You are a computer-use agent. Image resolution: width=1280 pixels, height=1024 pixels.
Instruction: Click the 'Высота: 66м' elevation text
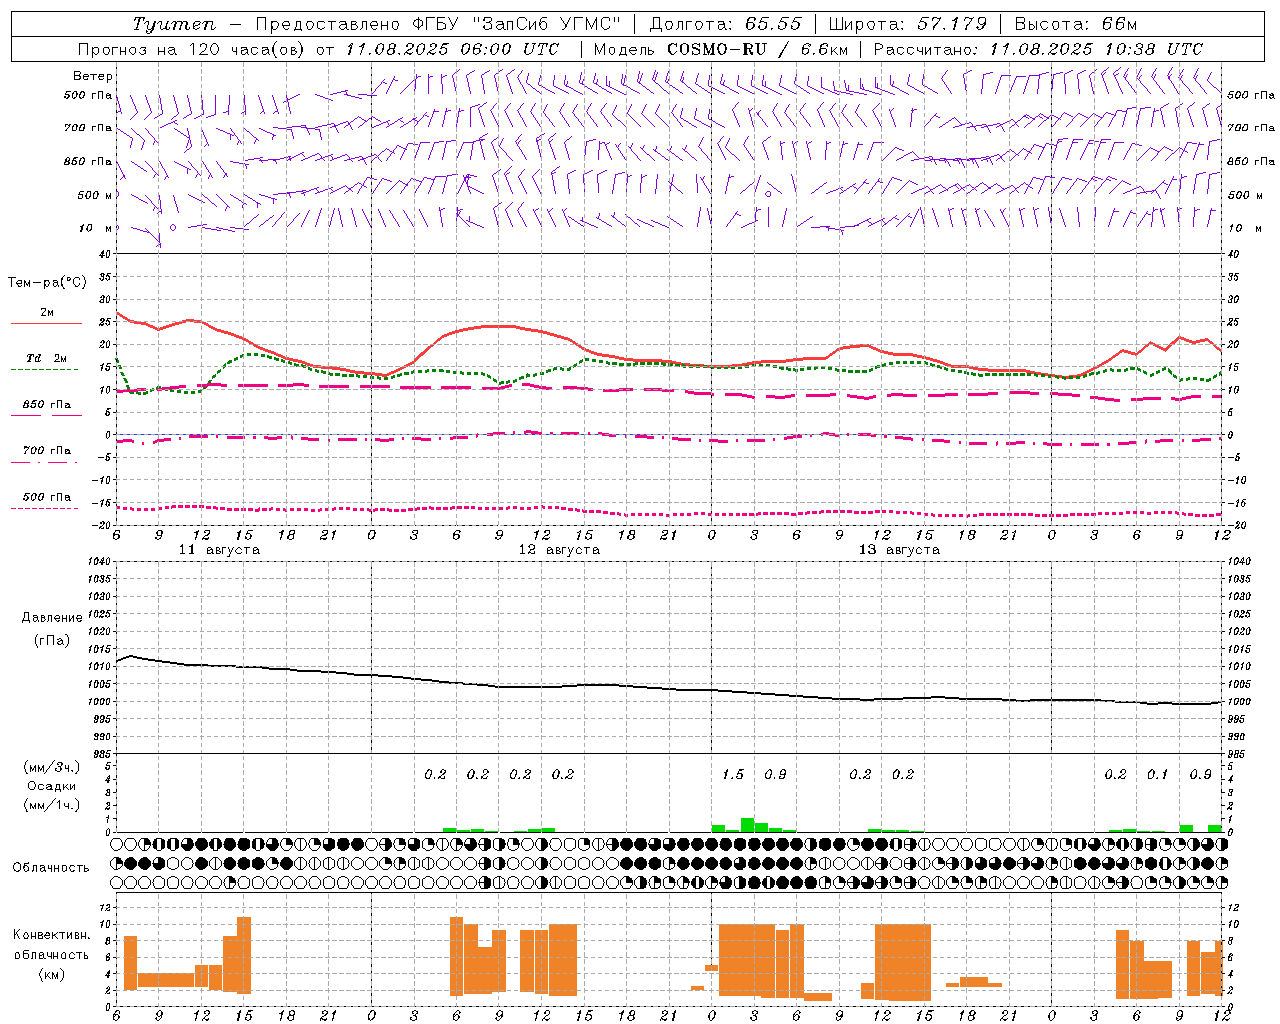tap(1076, 24)
